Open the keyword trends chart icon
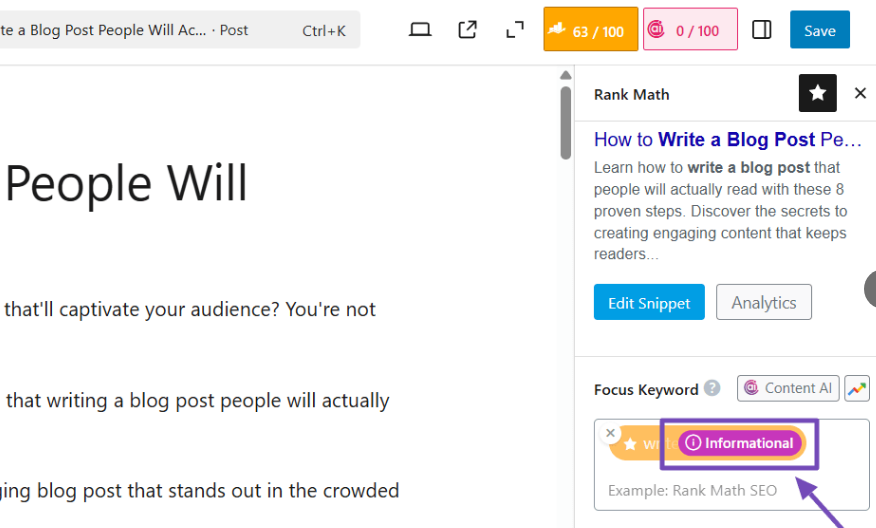 coord(857,388)
